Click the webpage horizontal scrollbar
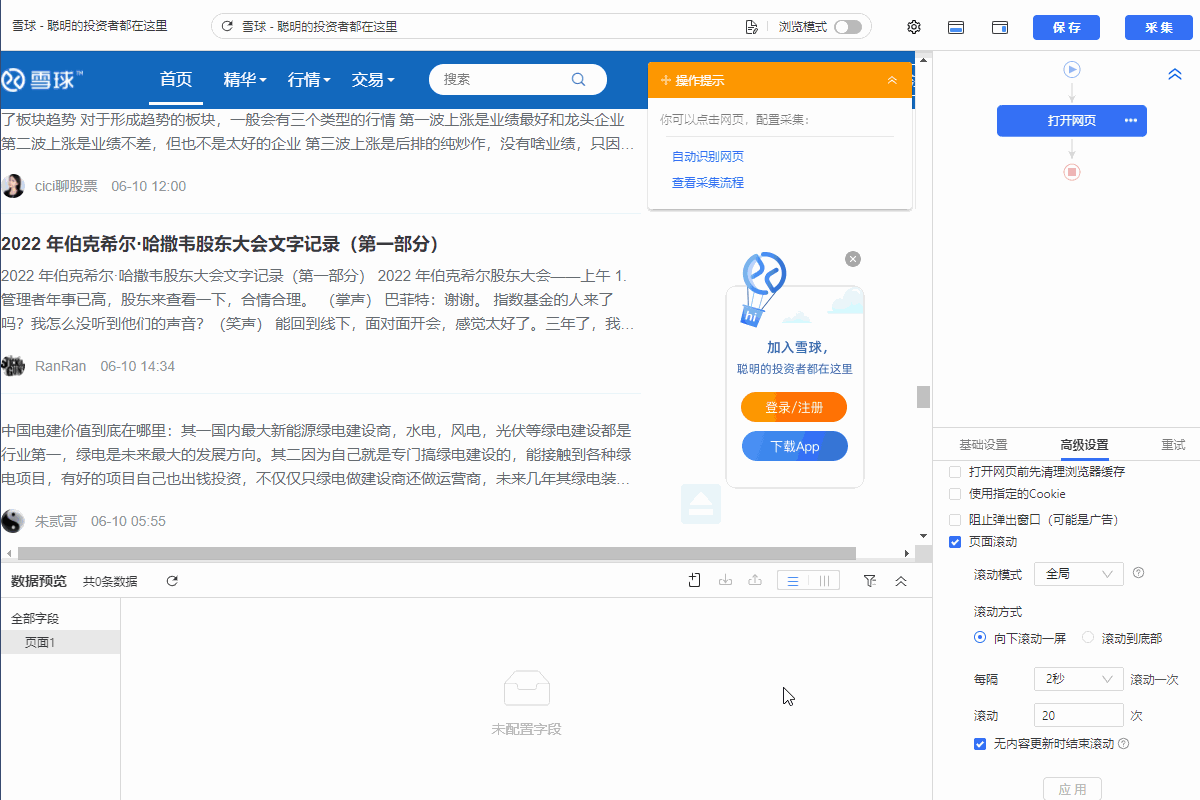This screenshot has height=800, width=1200. [437, 553]
